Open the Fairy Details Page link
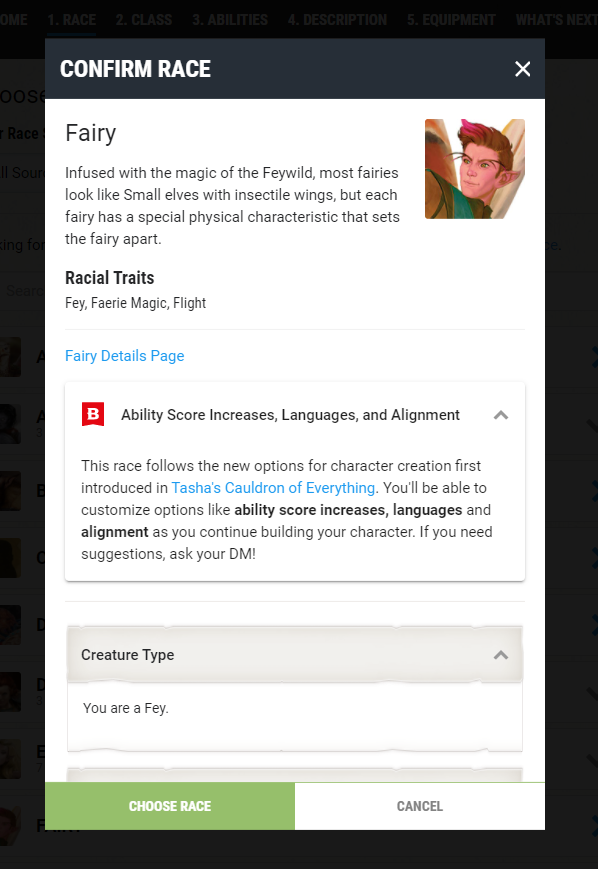Image resolution: width=598 pixels, height=869 pixels. point(125,356)
